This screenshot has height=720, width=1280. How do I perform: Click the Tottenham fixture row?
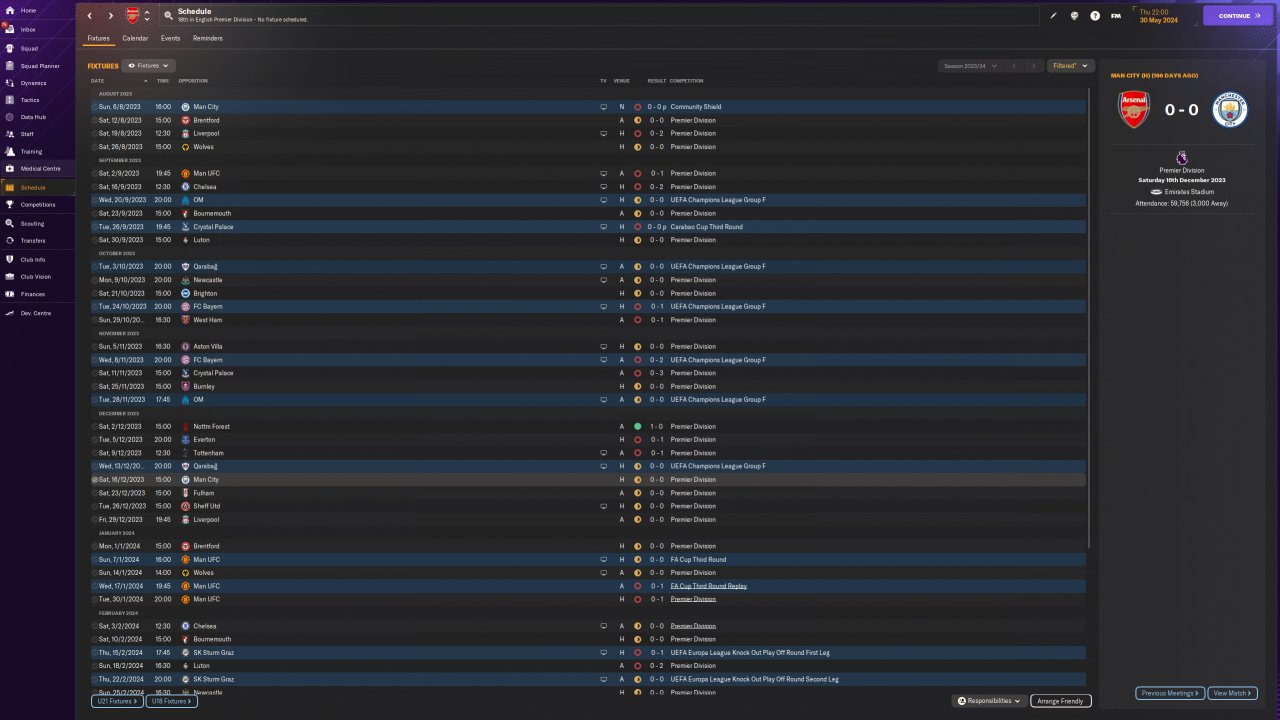(588, 453)
